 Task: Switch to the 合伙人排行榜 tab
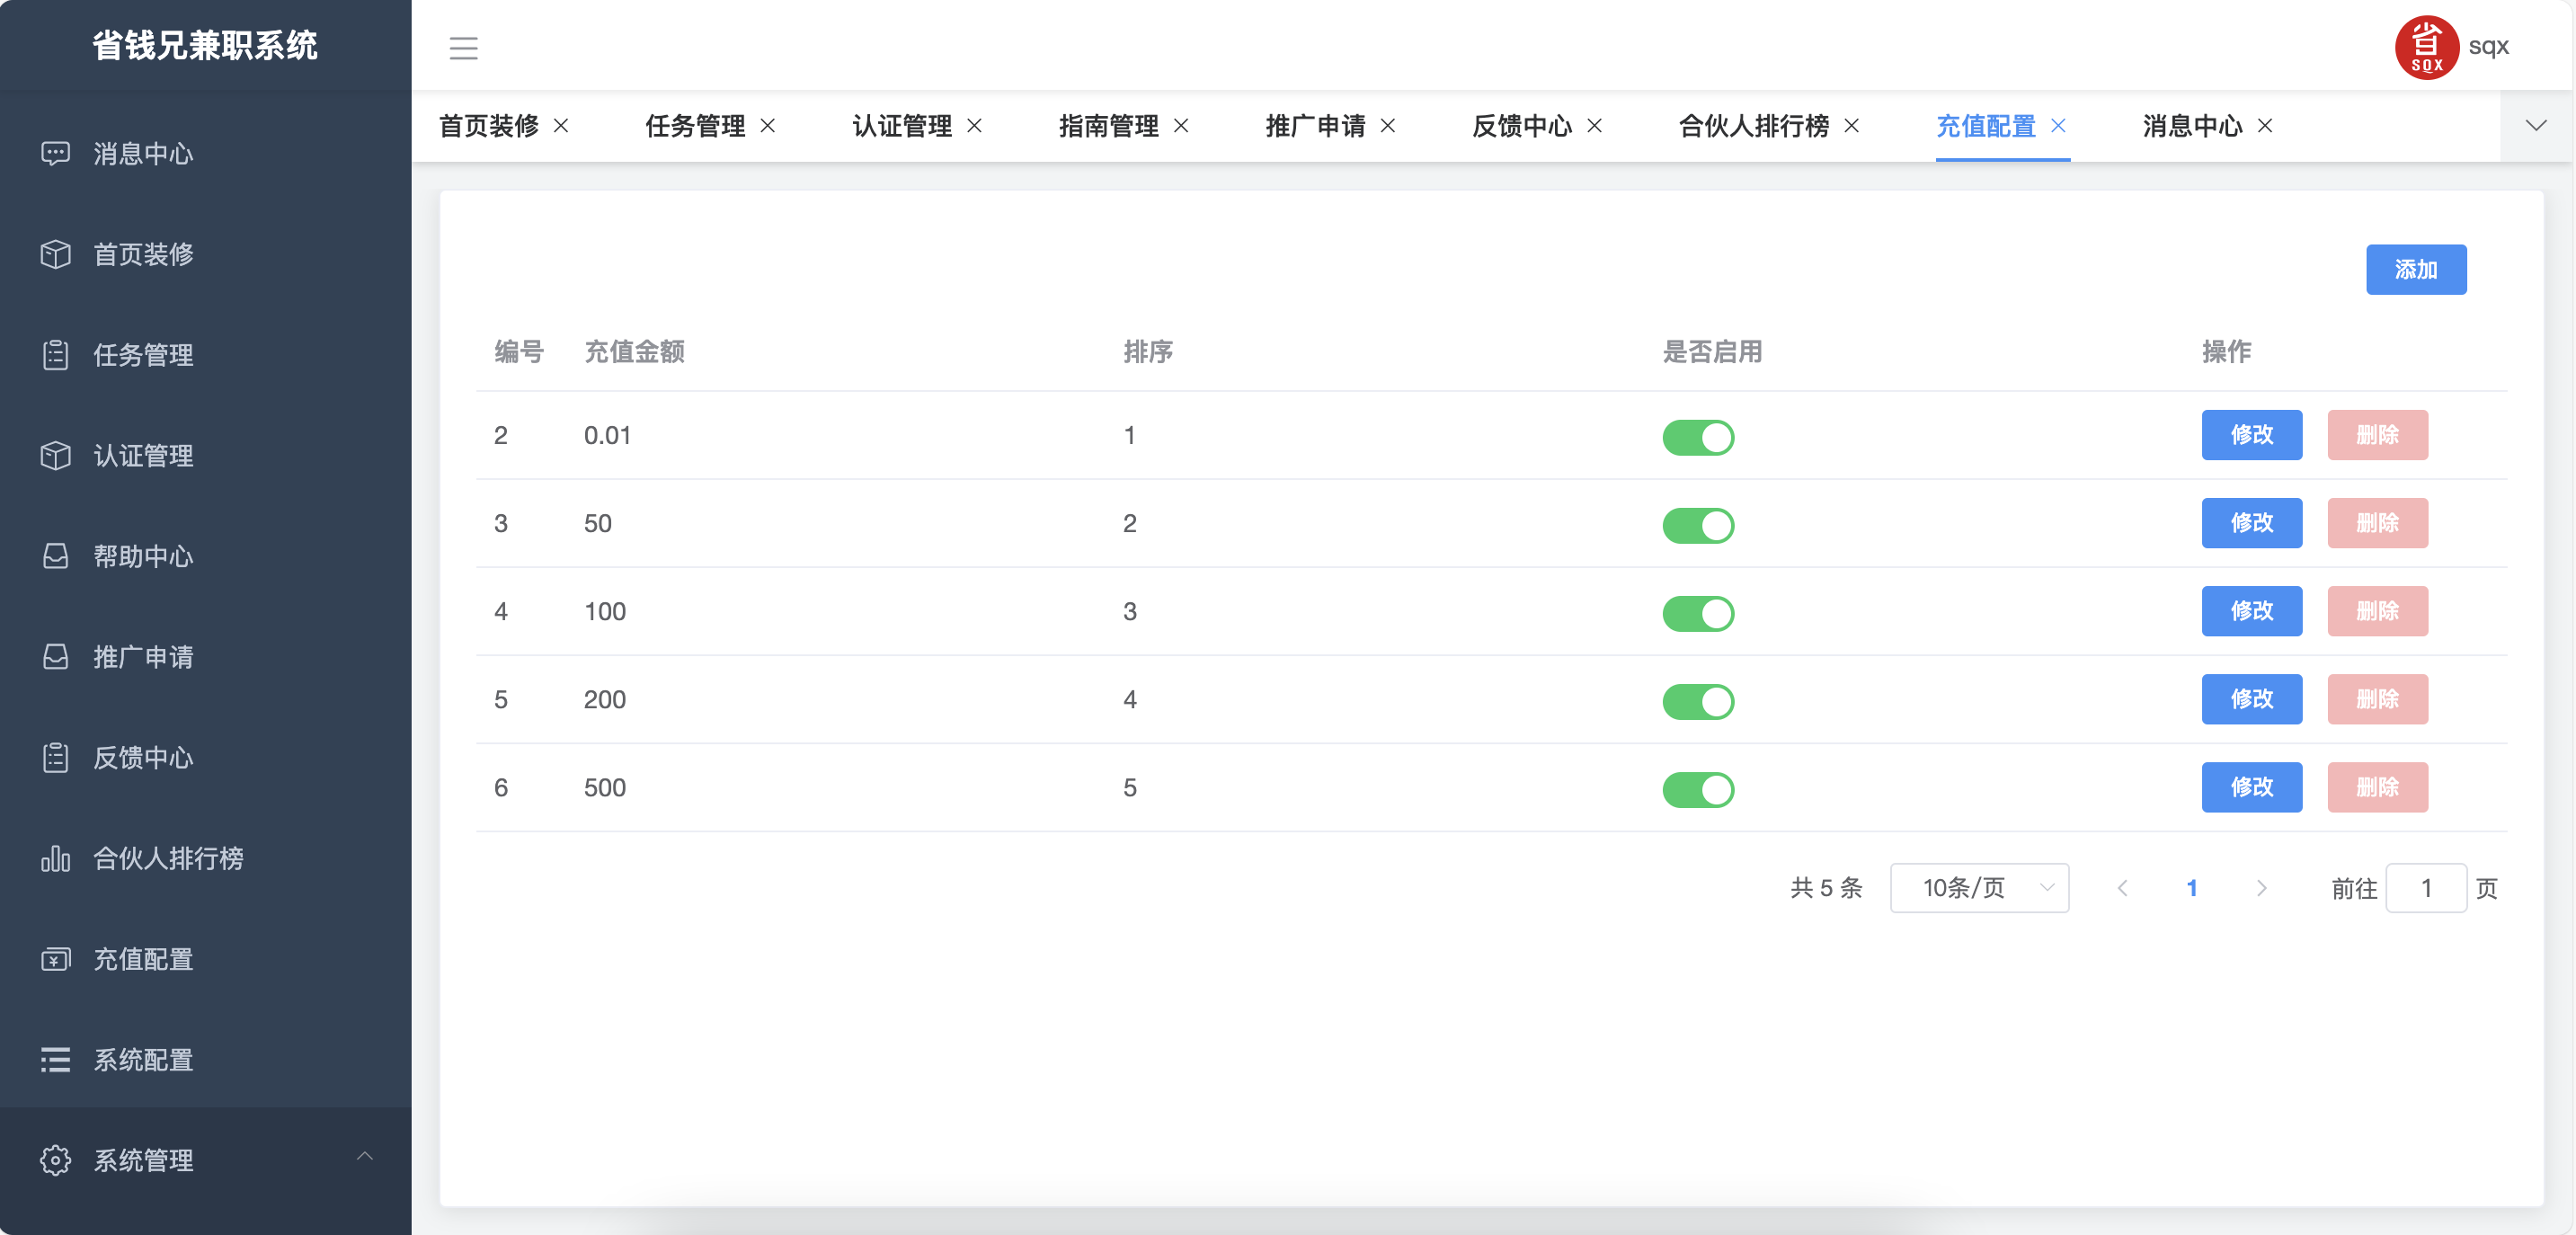(1753, 126)
